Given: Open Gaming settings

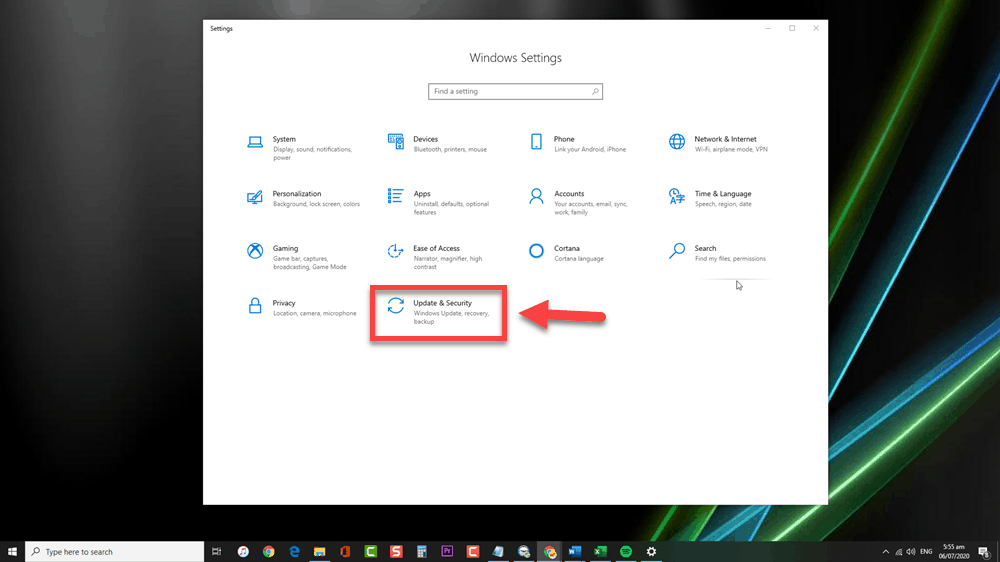Looking at the screenshot, I should [297, 256].
